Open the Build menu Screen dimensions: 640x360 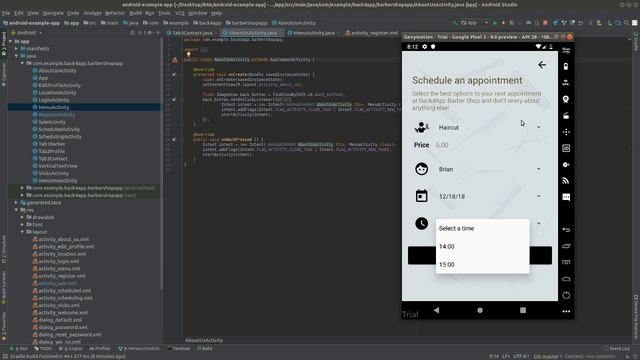(x=136, y=13)
